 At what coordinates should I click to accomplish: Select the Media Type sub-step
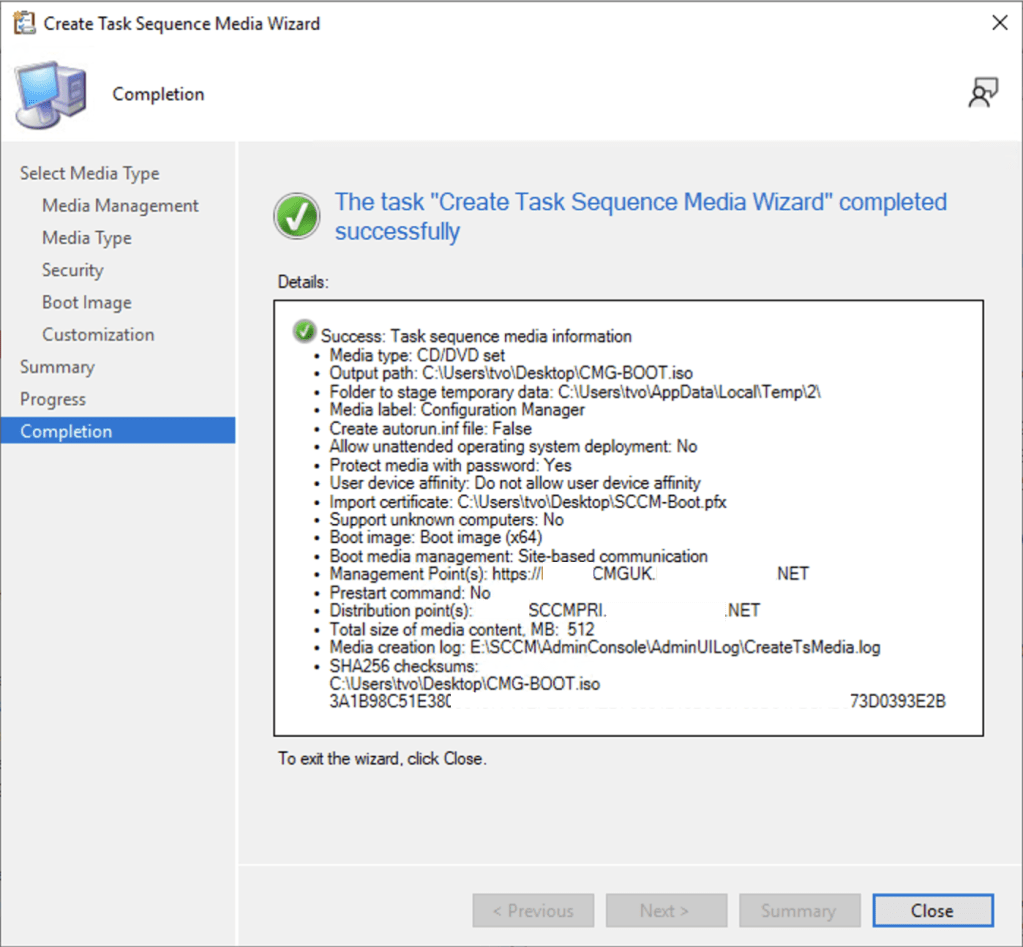pyautogui.click(x=87, y=238)
